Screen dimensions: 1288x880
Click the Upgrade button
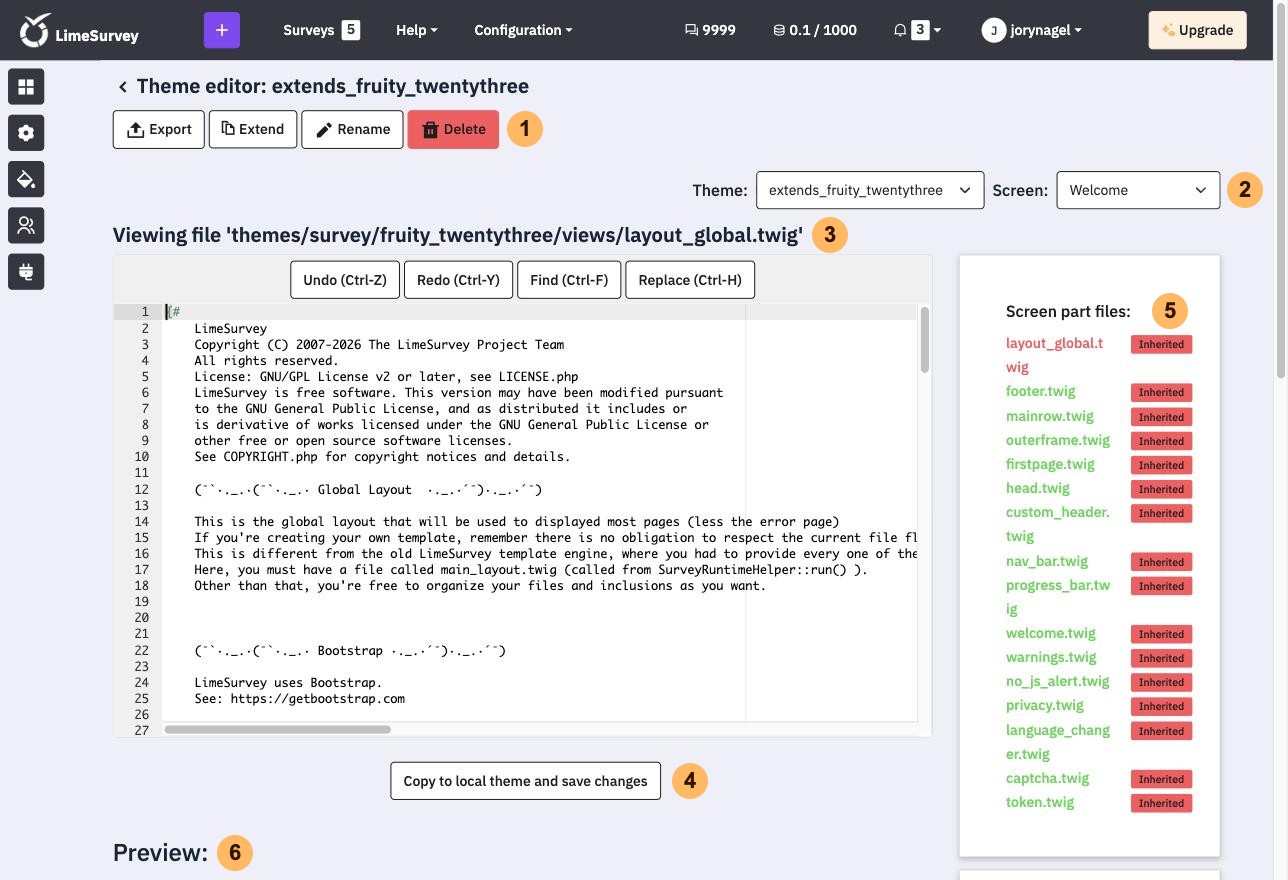tap(1197, 30)
